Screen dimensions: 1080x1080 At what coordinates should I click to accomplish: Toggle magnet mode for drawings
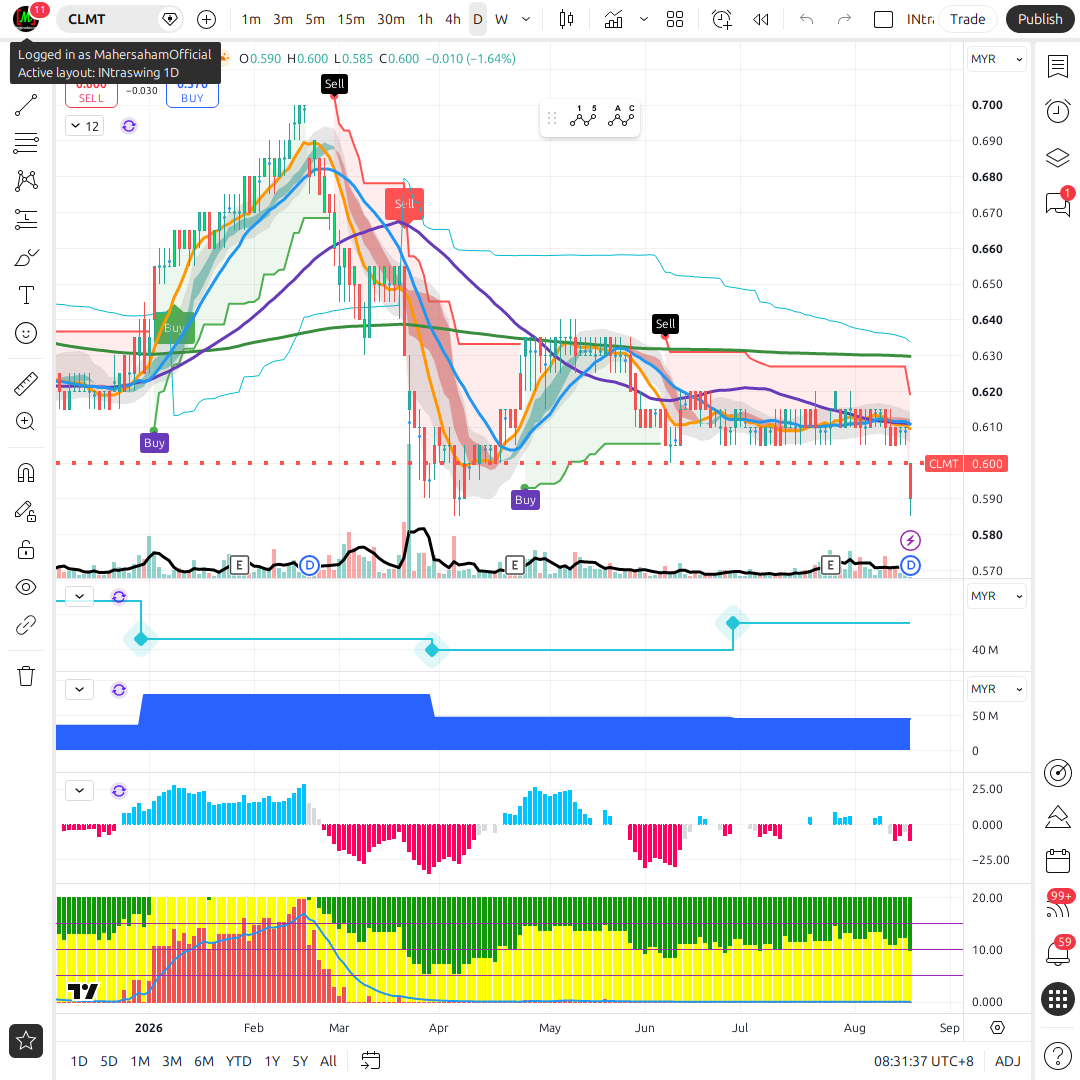pos(26,473)
